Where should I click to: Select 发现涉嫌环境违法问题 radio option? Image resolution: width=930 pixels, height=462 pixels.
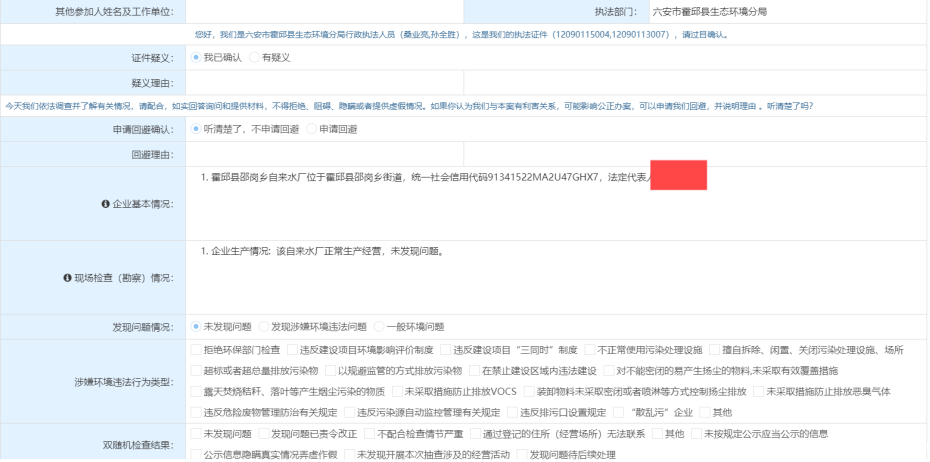click(x=264, y=327)
